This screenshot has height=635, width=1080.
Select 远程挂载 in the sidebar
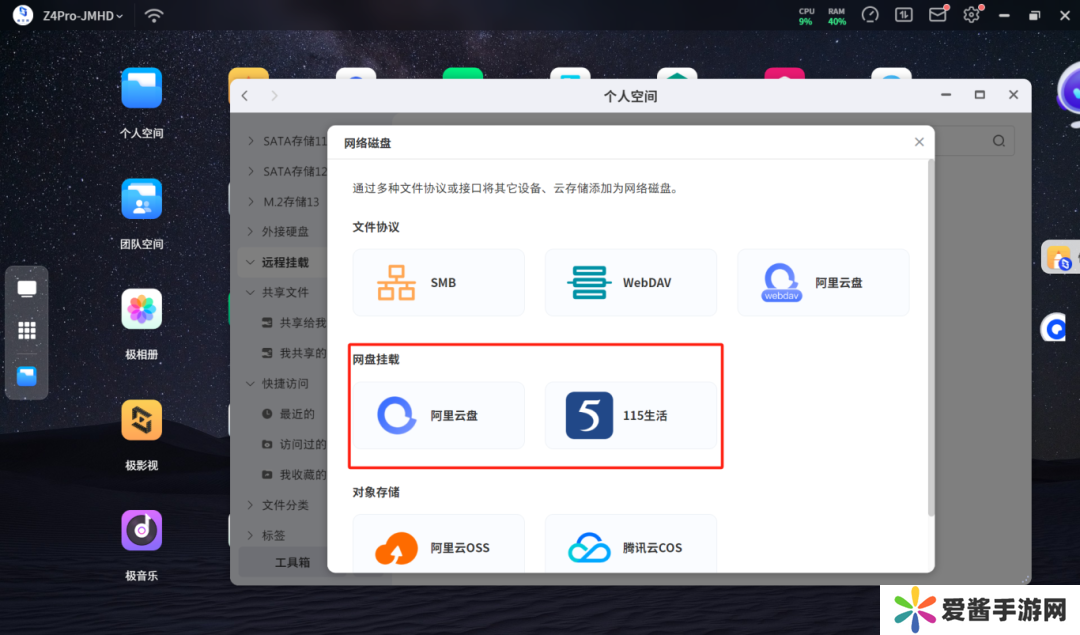285,262
